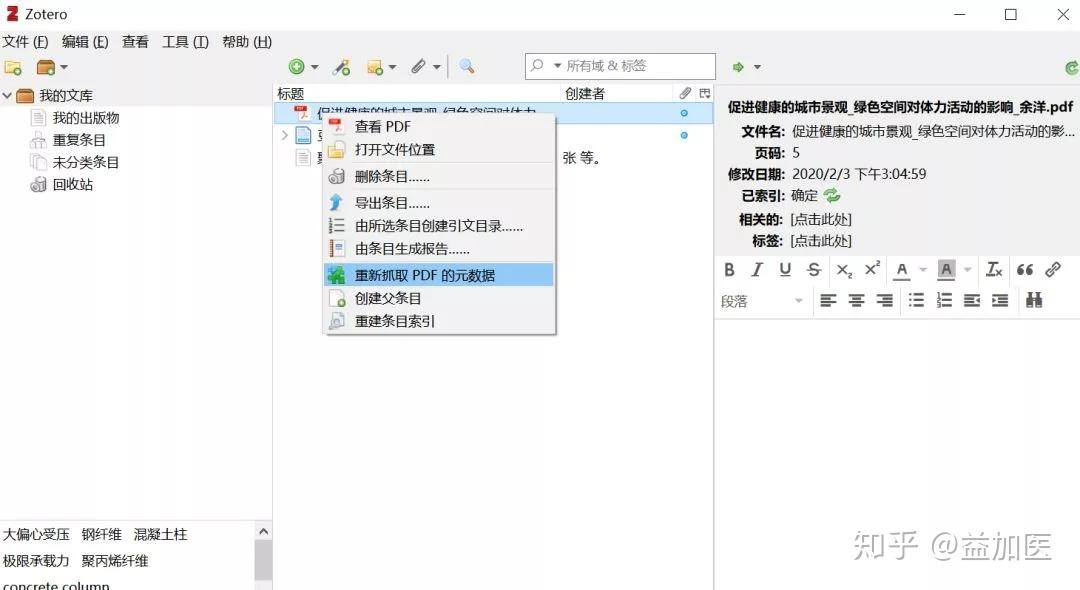The image size is (1080, 590).
Task: Open the Locate dropdown arrow
Action: point(758,67)
